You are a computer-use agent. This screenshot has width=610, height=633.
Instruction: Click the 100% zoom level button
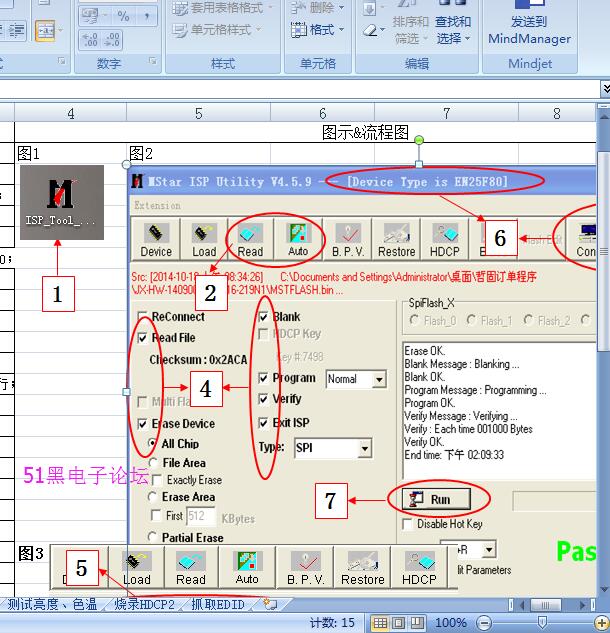click(451, 623)
